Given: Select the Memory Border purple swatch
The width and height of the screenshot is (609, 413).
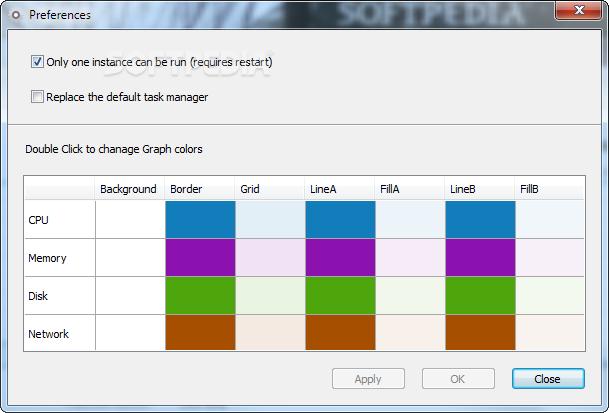Looking at the screenshot, I should [x=200, y=258].
